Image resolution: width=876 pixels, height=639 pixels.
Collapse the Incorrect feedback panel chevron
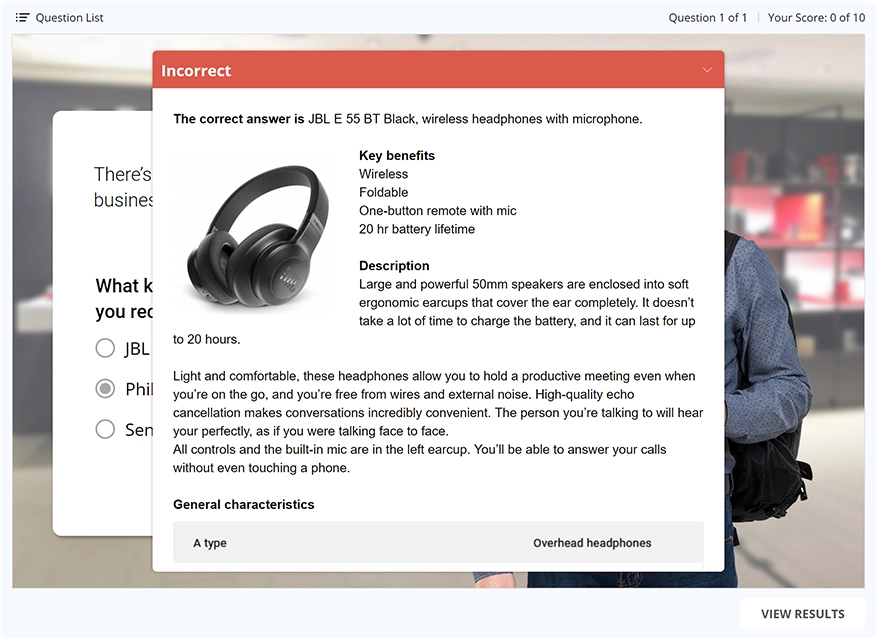[x=707, y=71]
